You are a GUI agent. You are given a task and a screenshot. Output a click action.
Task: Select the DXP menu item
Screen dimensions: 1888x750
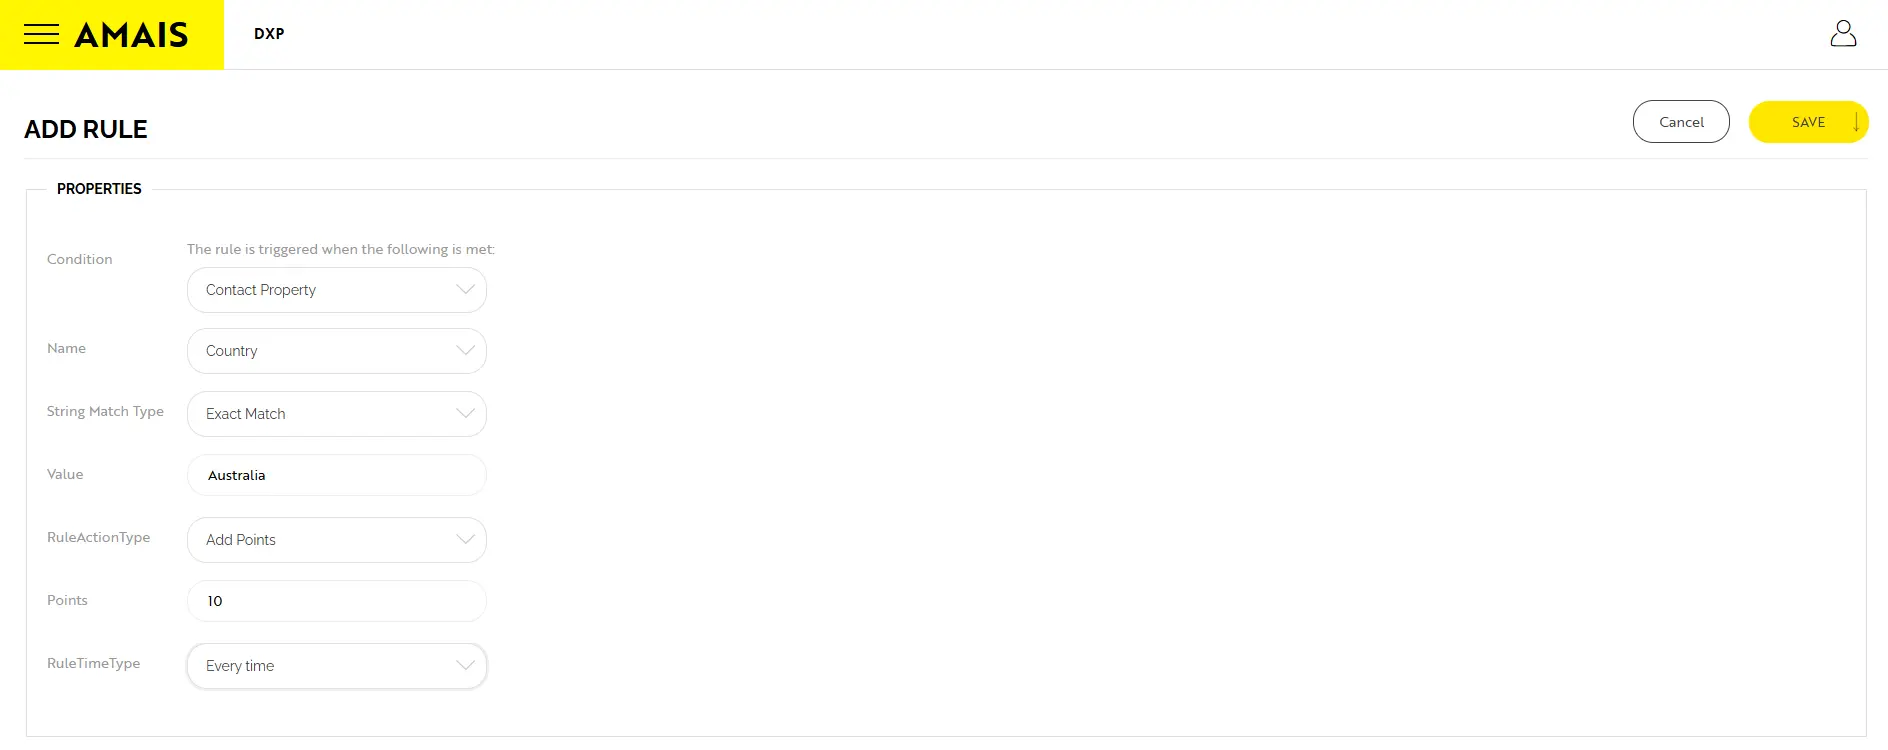(269, 34)
